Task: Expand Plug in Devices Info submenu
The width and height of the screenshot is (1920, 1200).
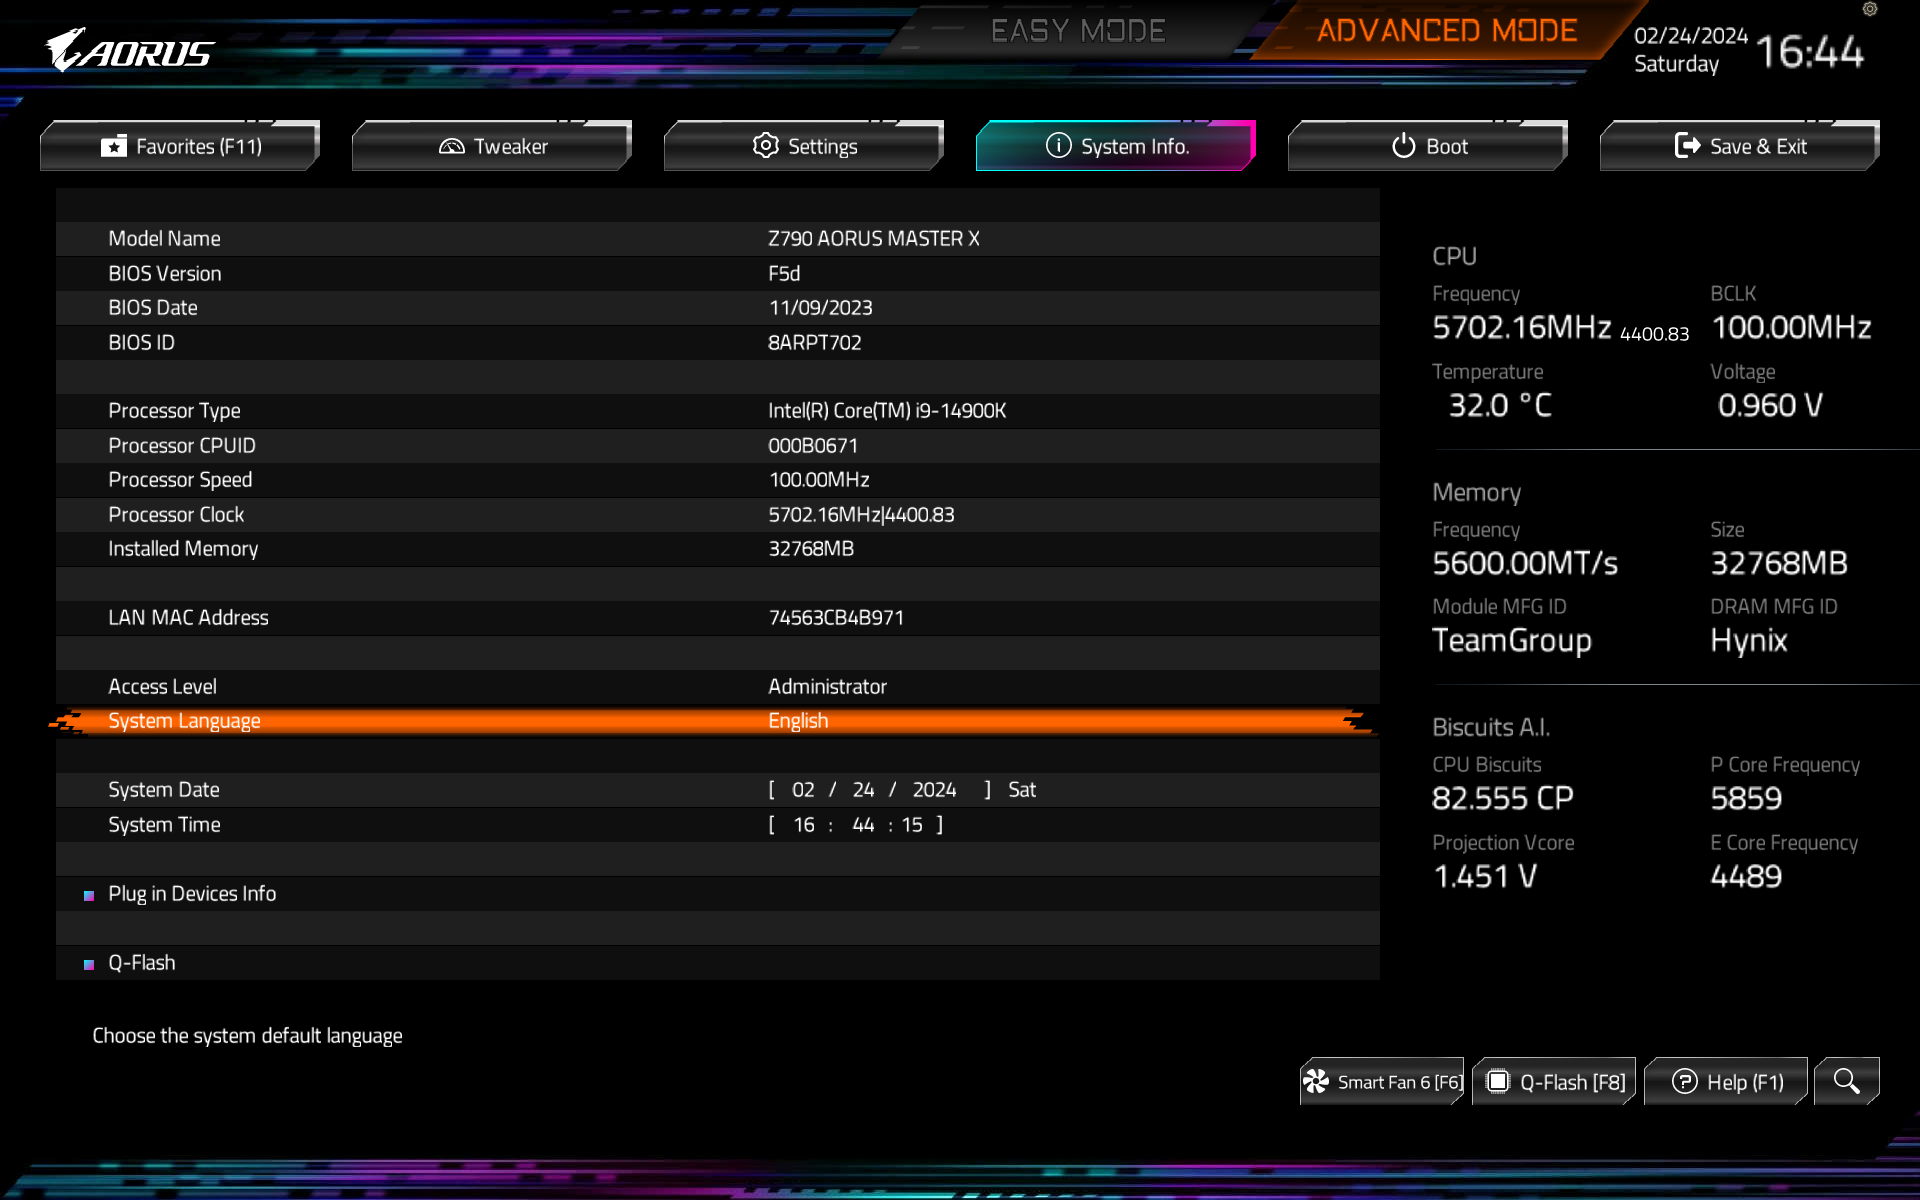Action: (192, 894)
